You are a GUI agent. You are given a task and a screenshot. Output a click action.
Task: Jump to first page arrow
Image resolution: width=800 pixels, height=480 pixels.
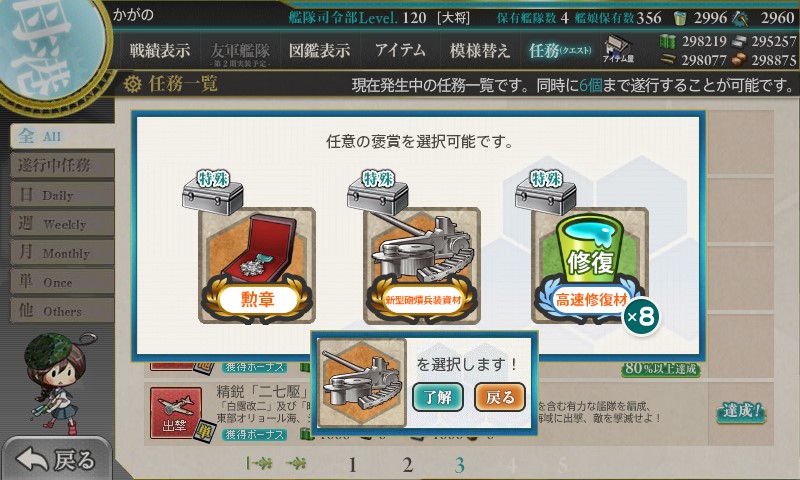pyautogui.click(x=259, y=463)
